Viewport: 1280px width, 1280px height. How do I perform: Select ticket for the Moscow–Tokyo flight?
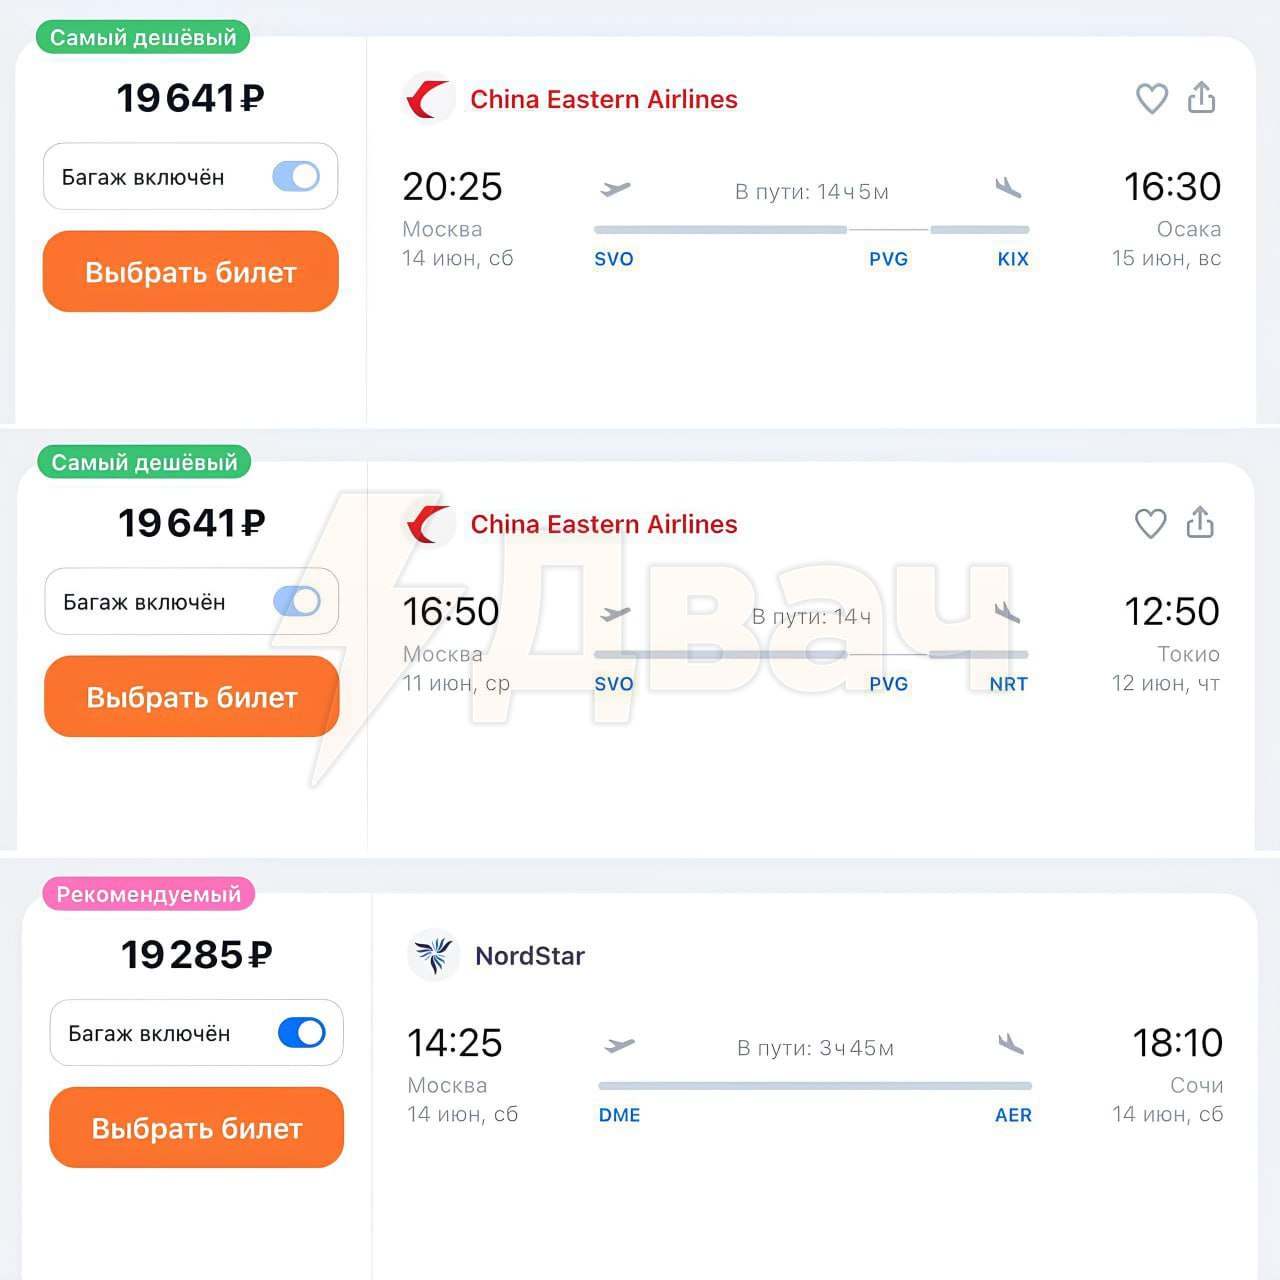point(192,697)
